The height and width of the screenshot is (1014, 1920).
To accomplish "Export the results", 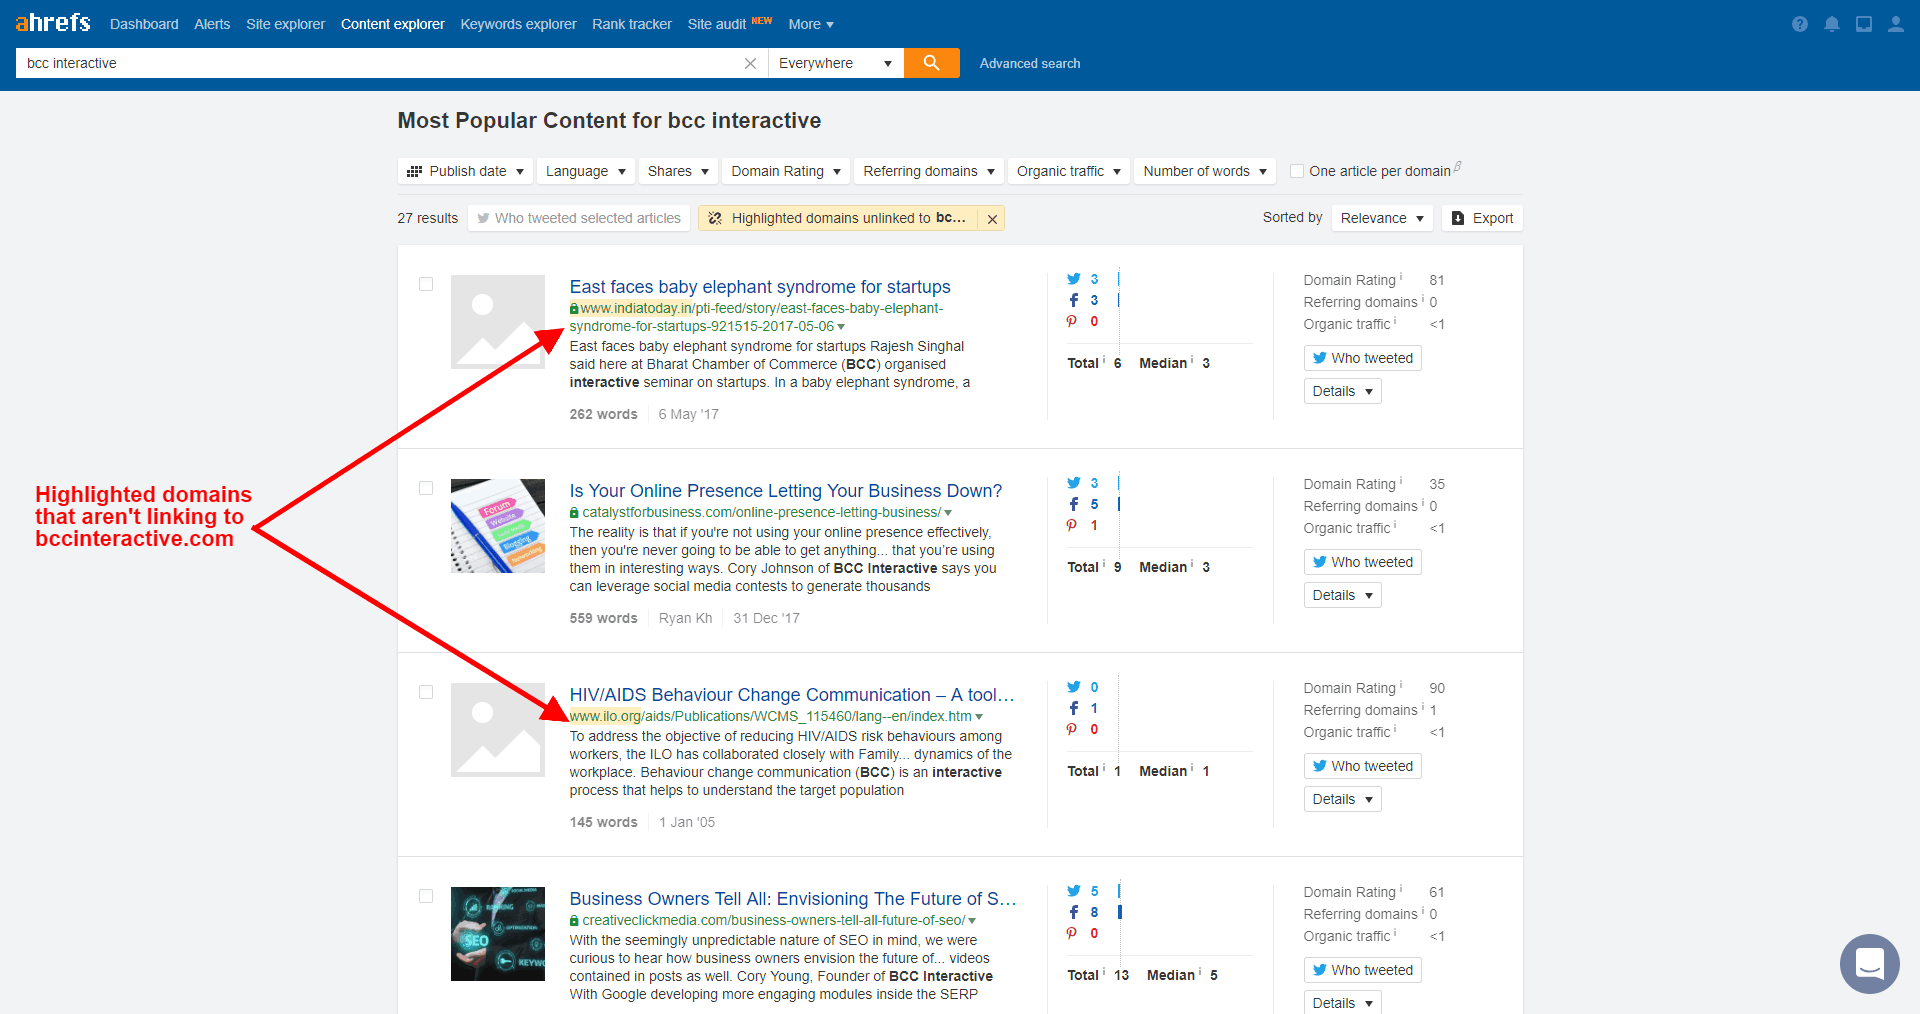I will (x=1482, y=218).
